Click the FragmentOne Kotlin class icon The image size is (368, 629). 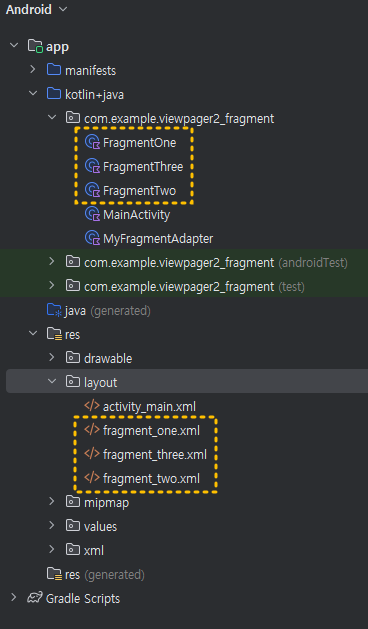point(92,142)
